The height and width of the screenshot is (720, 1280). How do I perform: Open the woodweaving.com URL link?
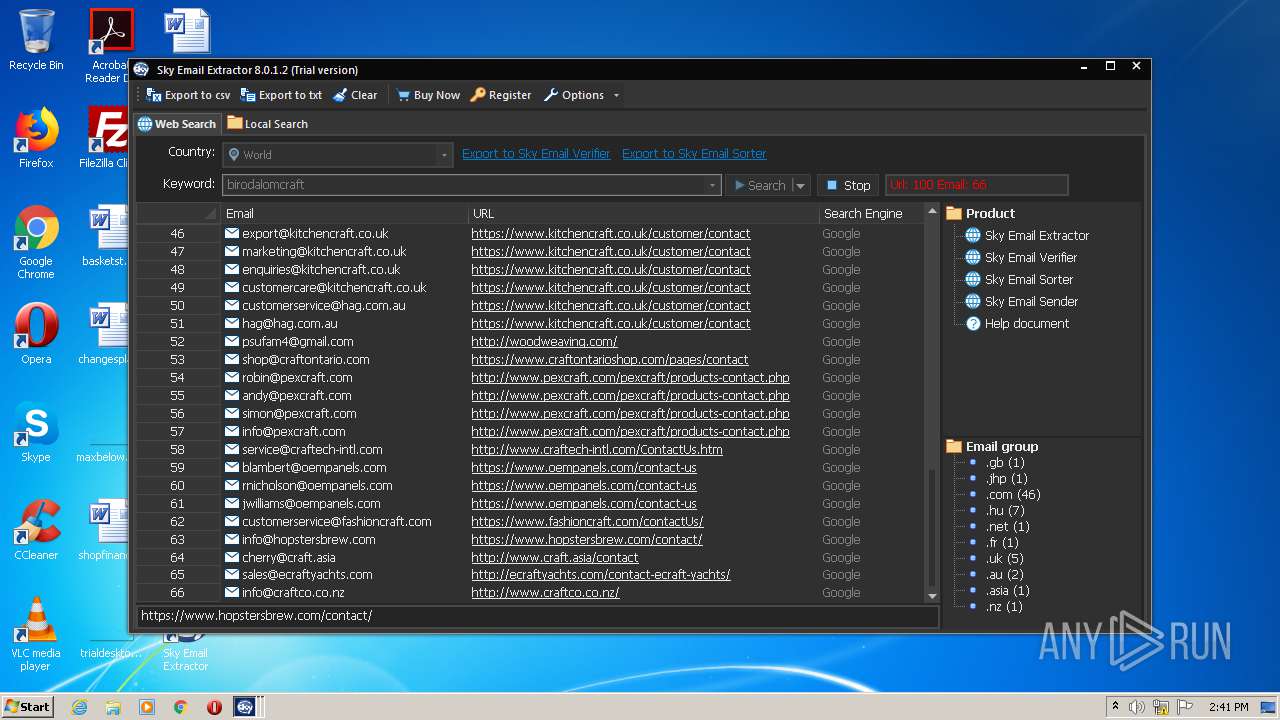point(544,342)
